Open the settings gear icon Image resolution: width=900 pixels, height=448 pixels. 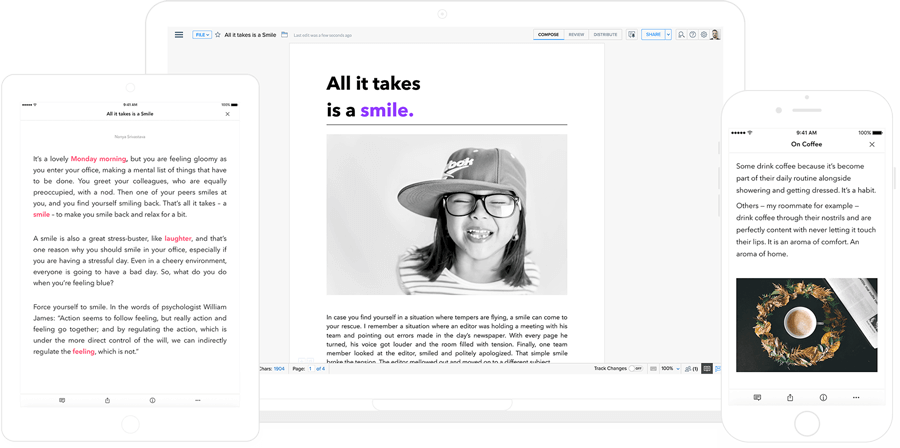[x=704, y=34]
